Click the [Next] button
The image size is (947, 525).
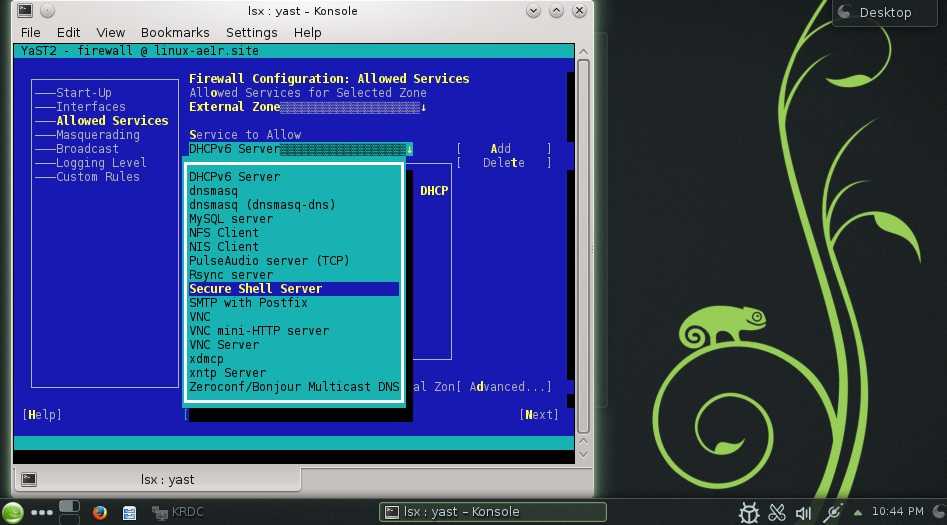(539, 414)
